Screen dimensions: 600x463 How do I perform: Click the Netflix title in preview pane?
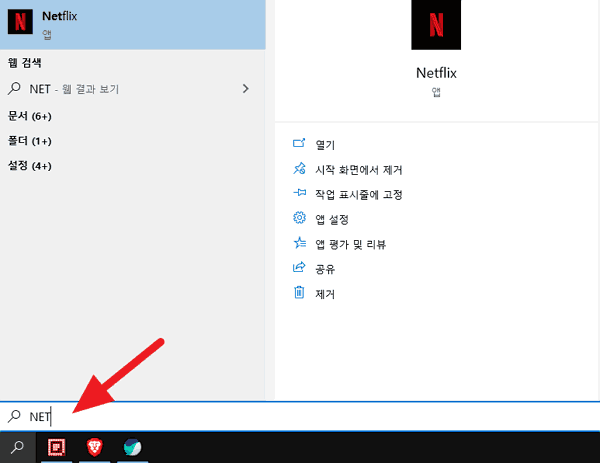click(436, 73)
